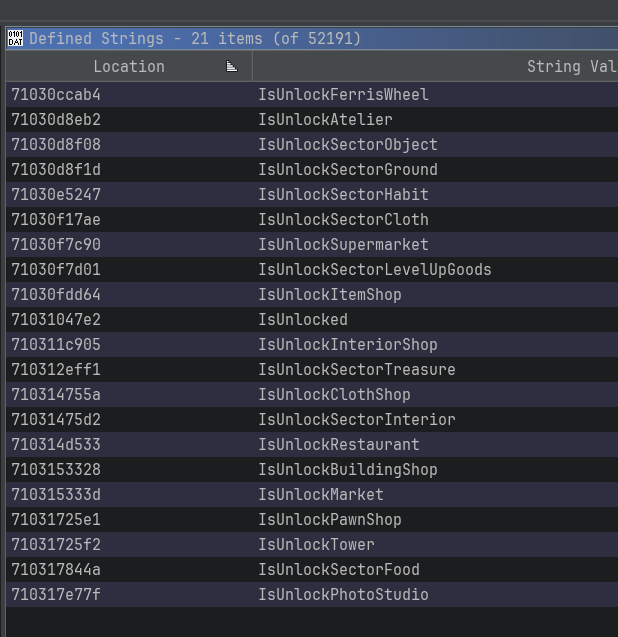Select address 71030d8f1d
Screen dimensions: 618x637
pos(56,169)
